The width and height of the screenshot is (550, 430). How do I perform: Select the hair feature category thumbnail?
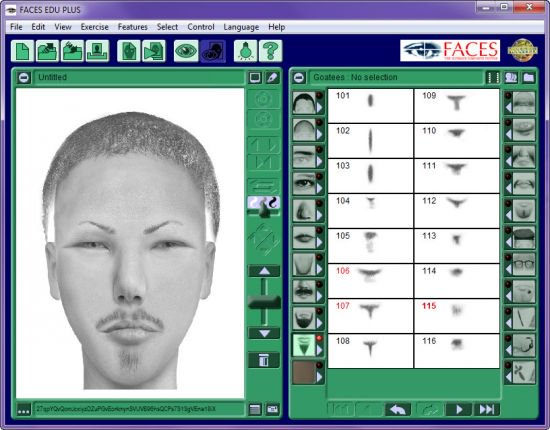(x=304, y=102)
